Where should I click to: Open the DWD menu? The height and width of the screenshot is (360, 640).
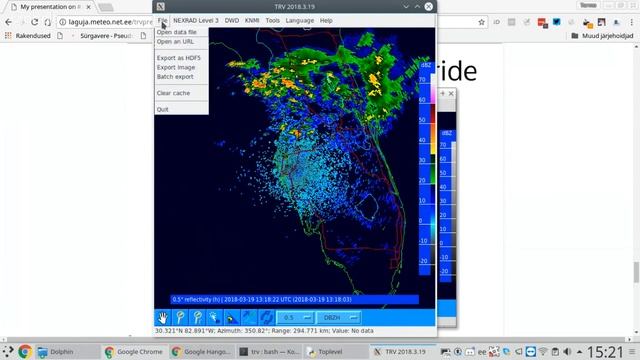tap(231, 20)
